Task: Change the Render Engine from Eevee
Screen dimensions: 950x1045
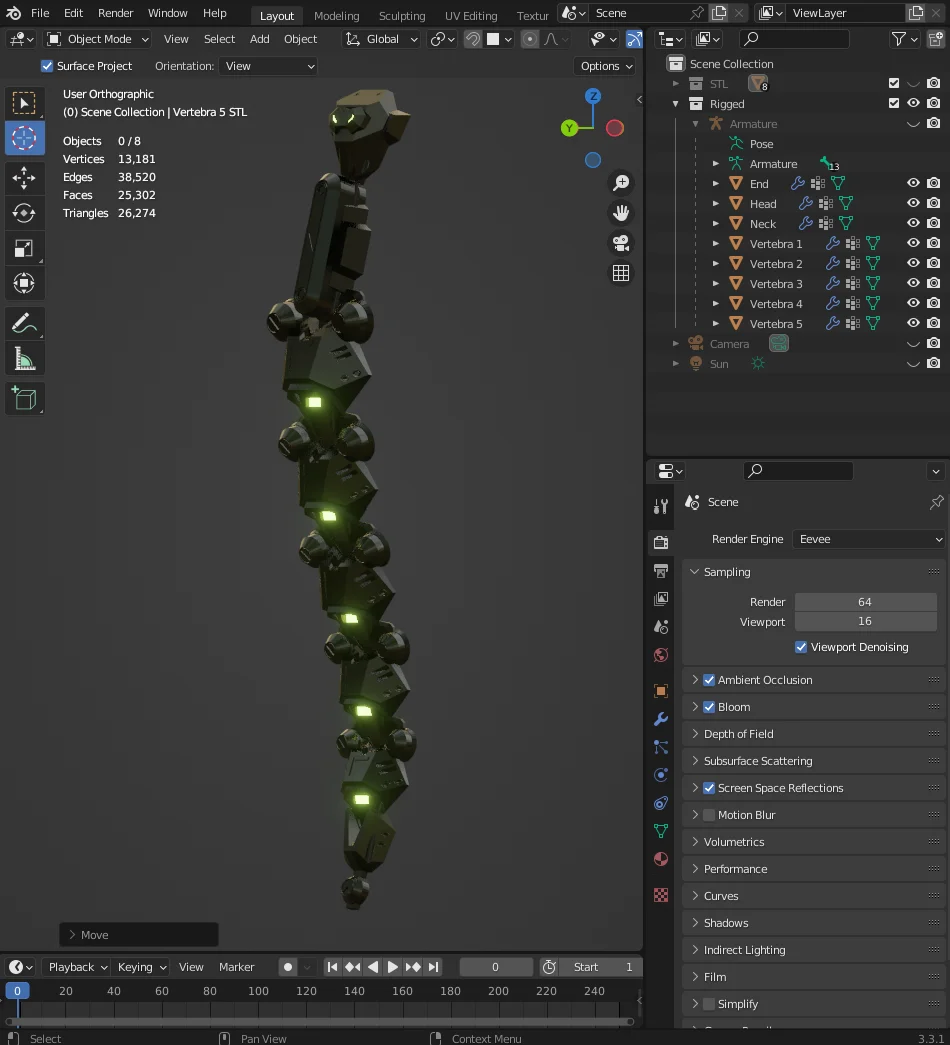Action: pyautogui.click(x=868, y=539)
